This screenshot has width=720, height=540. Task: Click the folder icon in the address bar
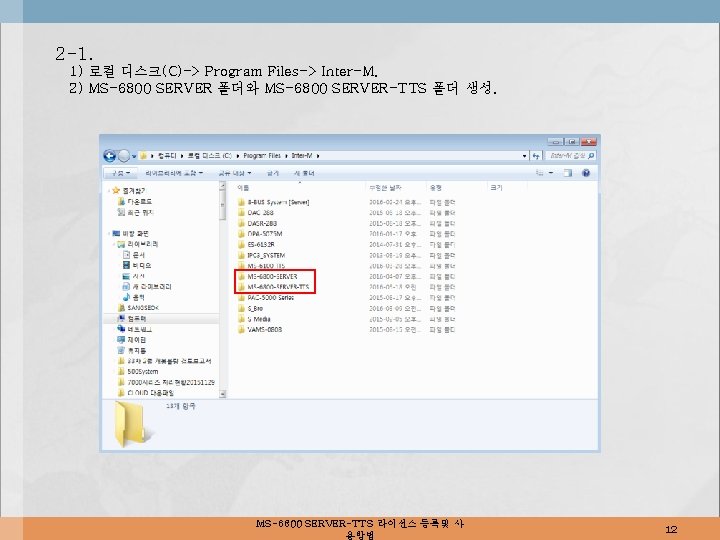point(143,156)
